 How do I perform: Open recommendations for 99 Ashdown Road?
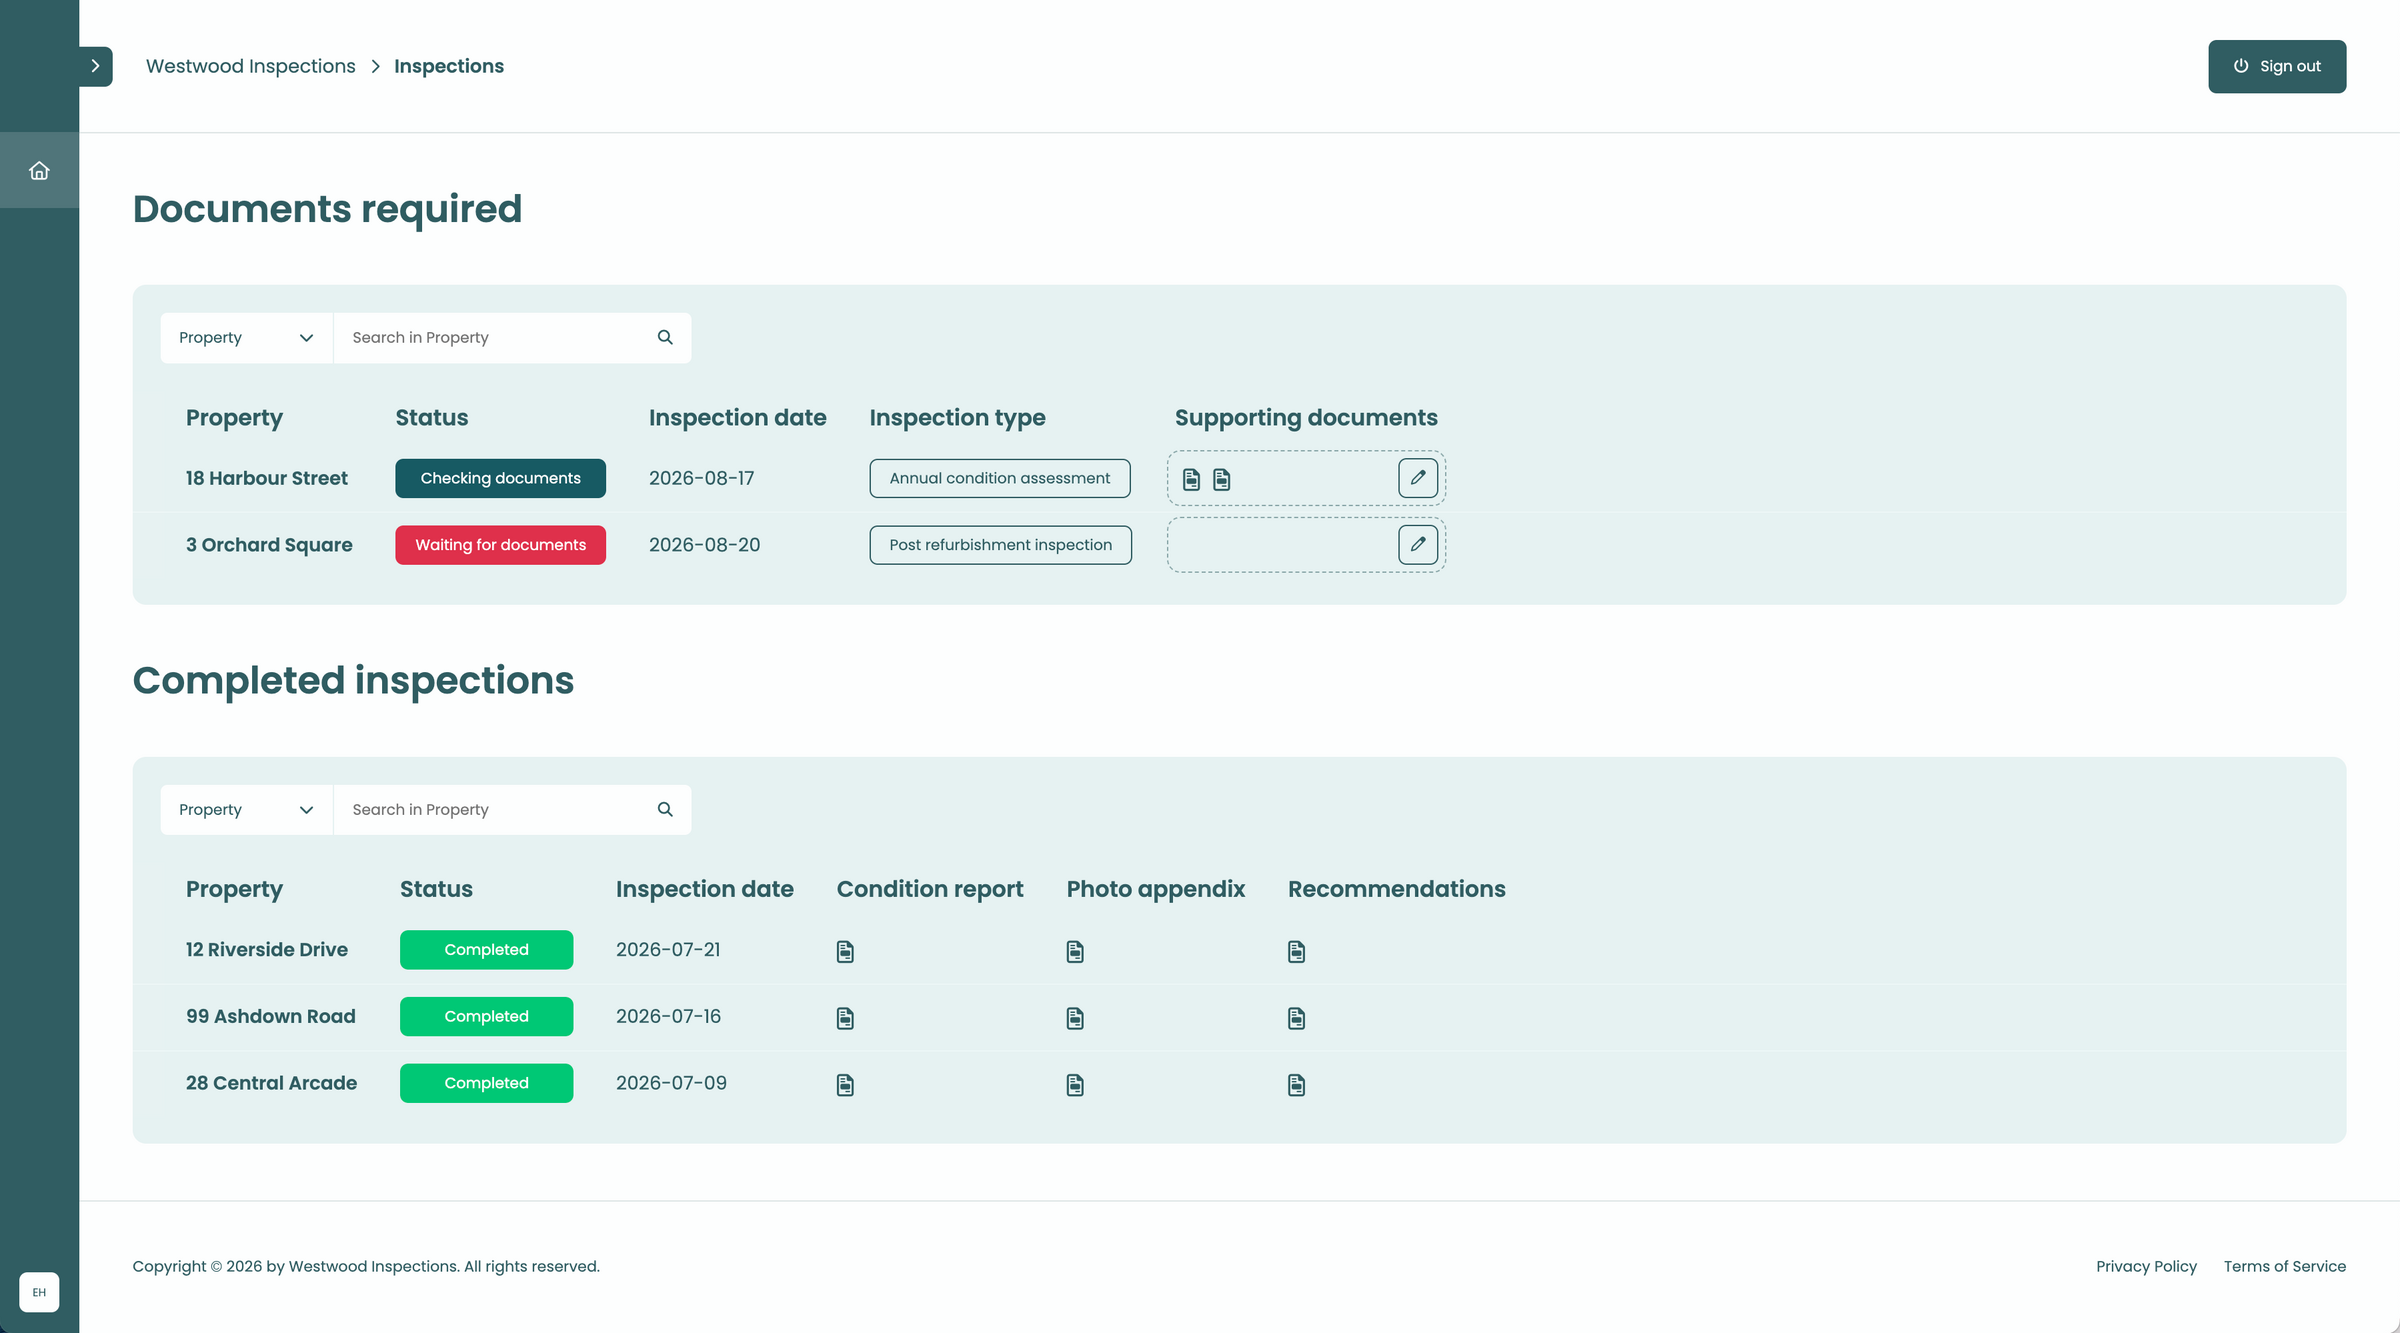[x=1296, y=1018]
